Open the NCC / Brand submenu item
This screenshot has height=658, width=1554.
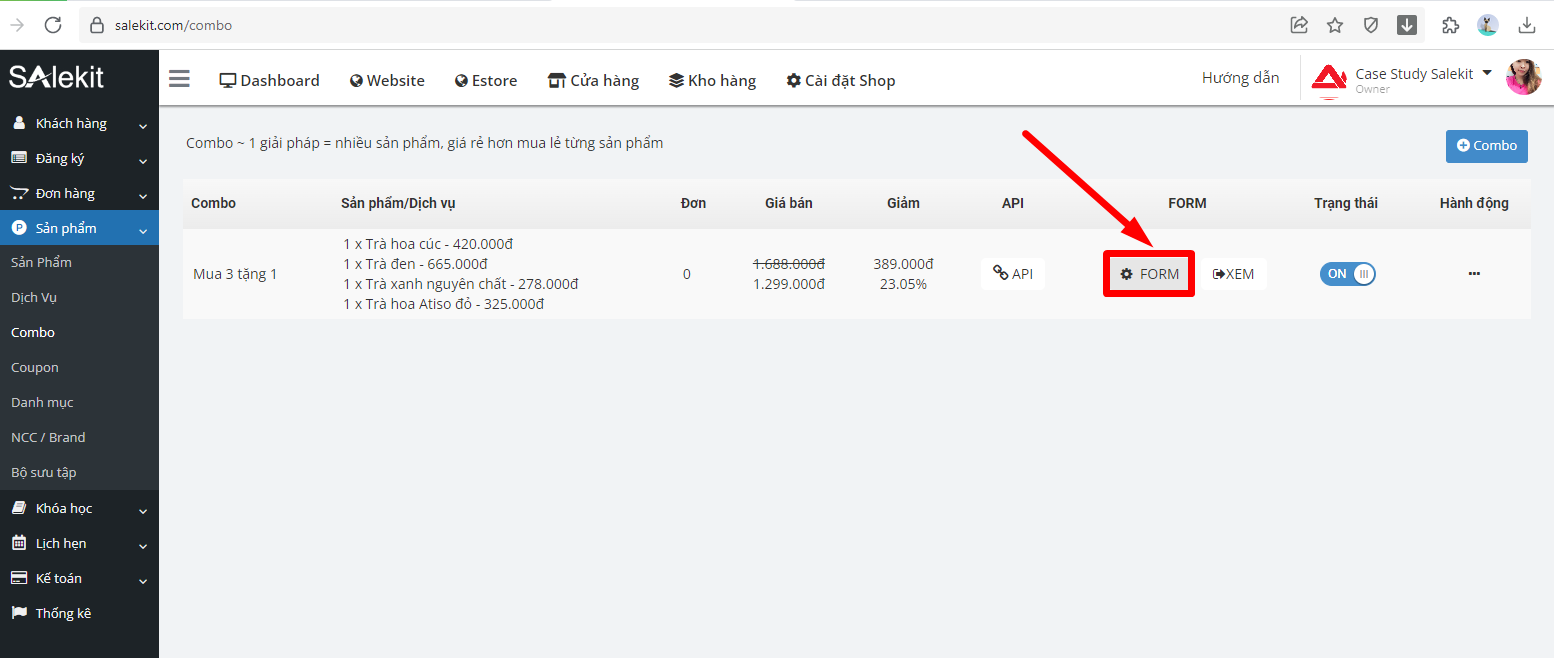point(48,437)
